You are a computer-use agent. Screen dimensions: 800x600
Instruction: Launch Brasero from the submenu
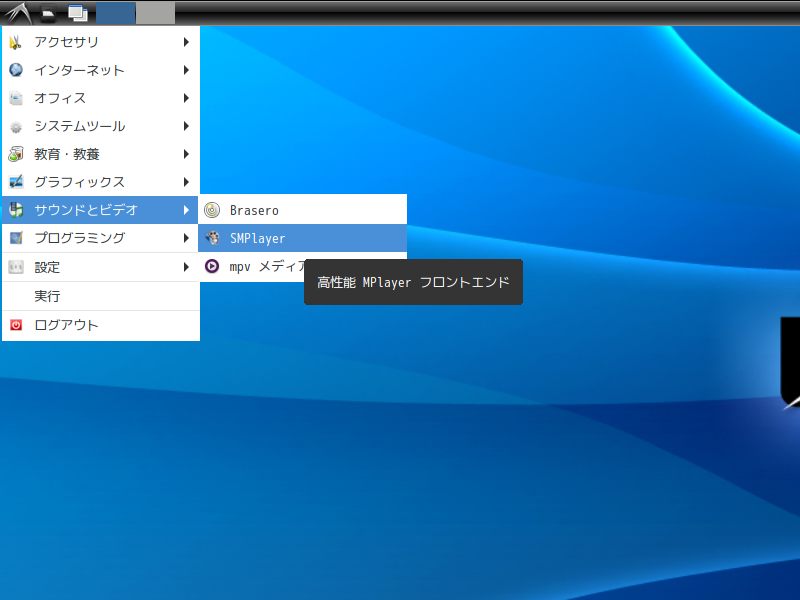[x=303, y=210]
